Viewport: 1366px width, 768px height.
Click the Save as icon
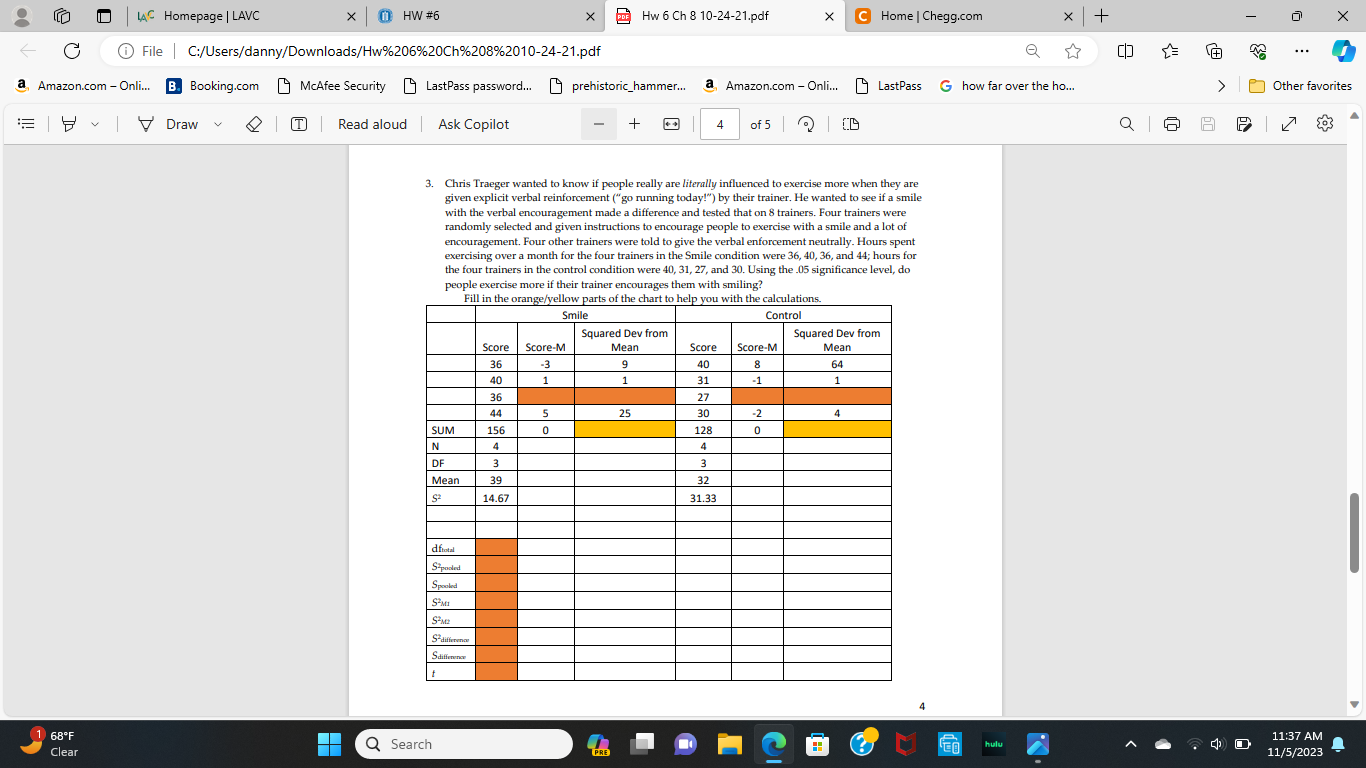pos(1244,124)
